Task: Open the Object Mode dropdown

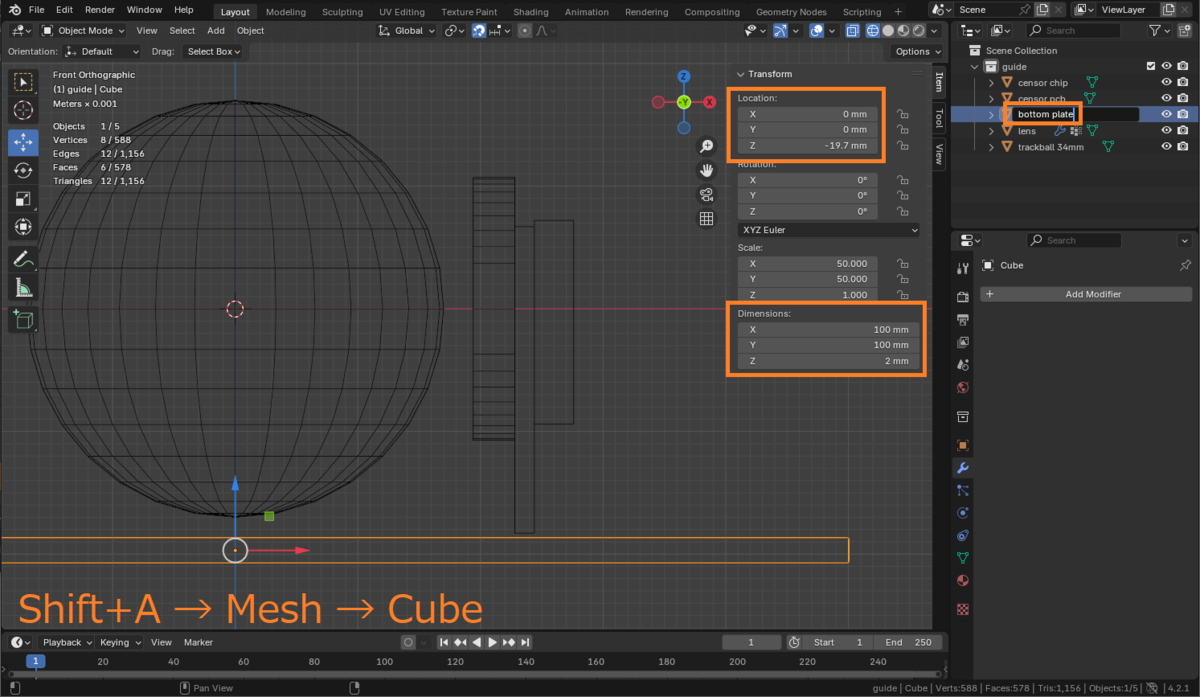Action: click(84, 31)
